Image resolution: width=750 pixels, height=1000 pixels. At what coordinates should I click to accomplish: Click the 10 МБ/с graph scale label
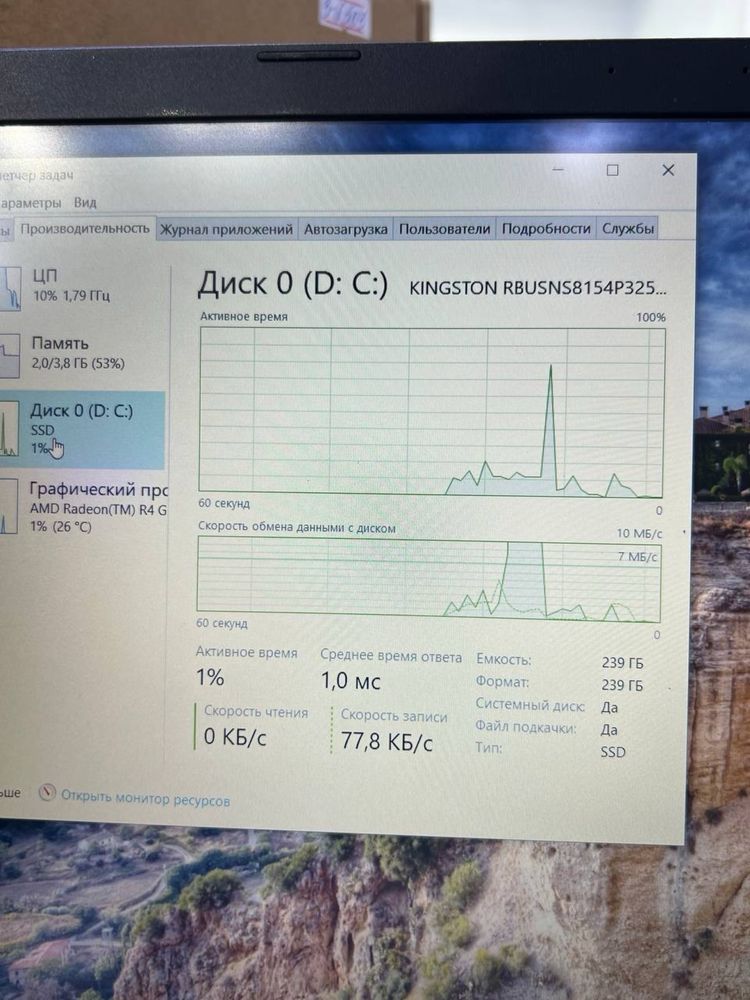(639, 533)
